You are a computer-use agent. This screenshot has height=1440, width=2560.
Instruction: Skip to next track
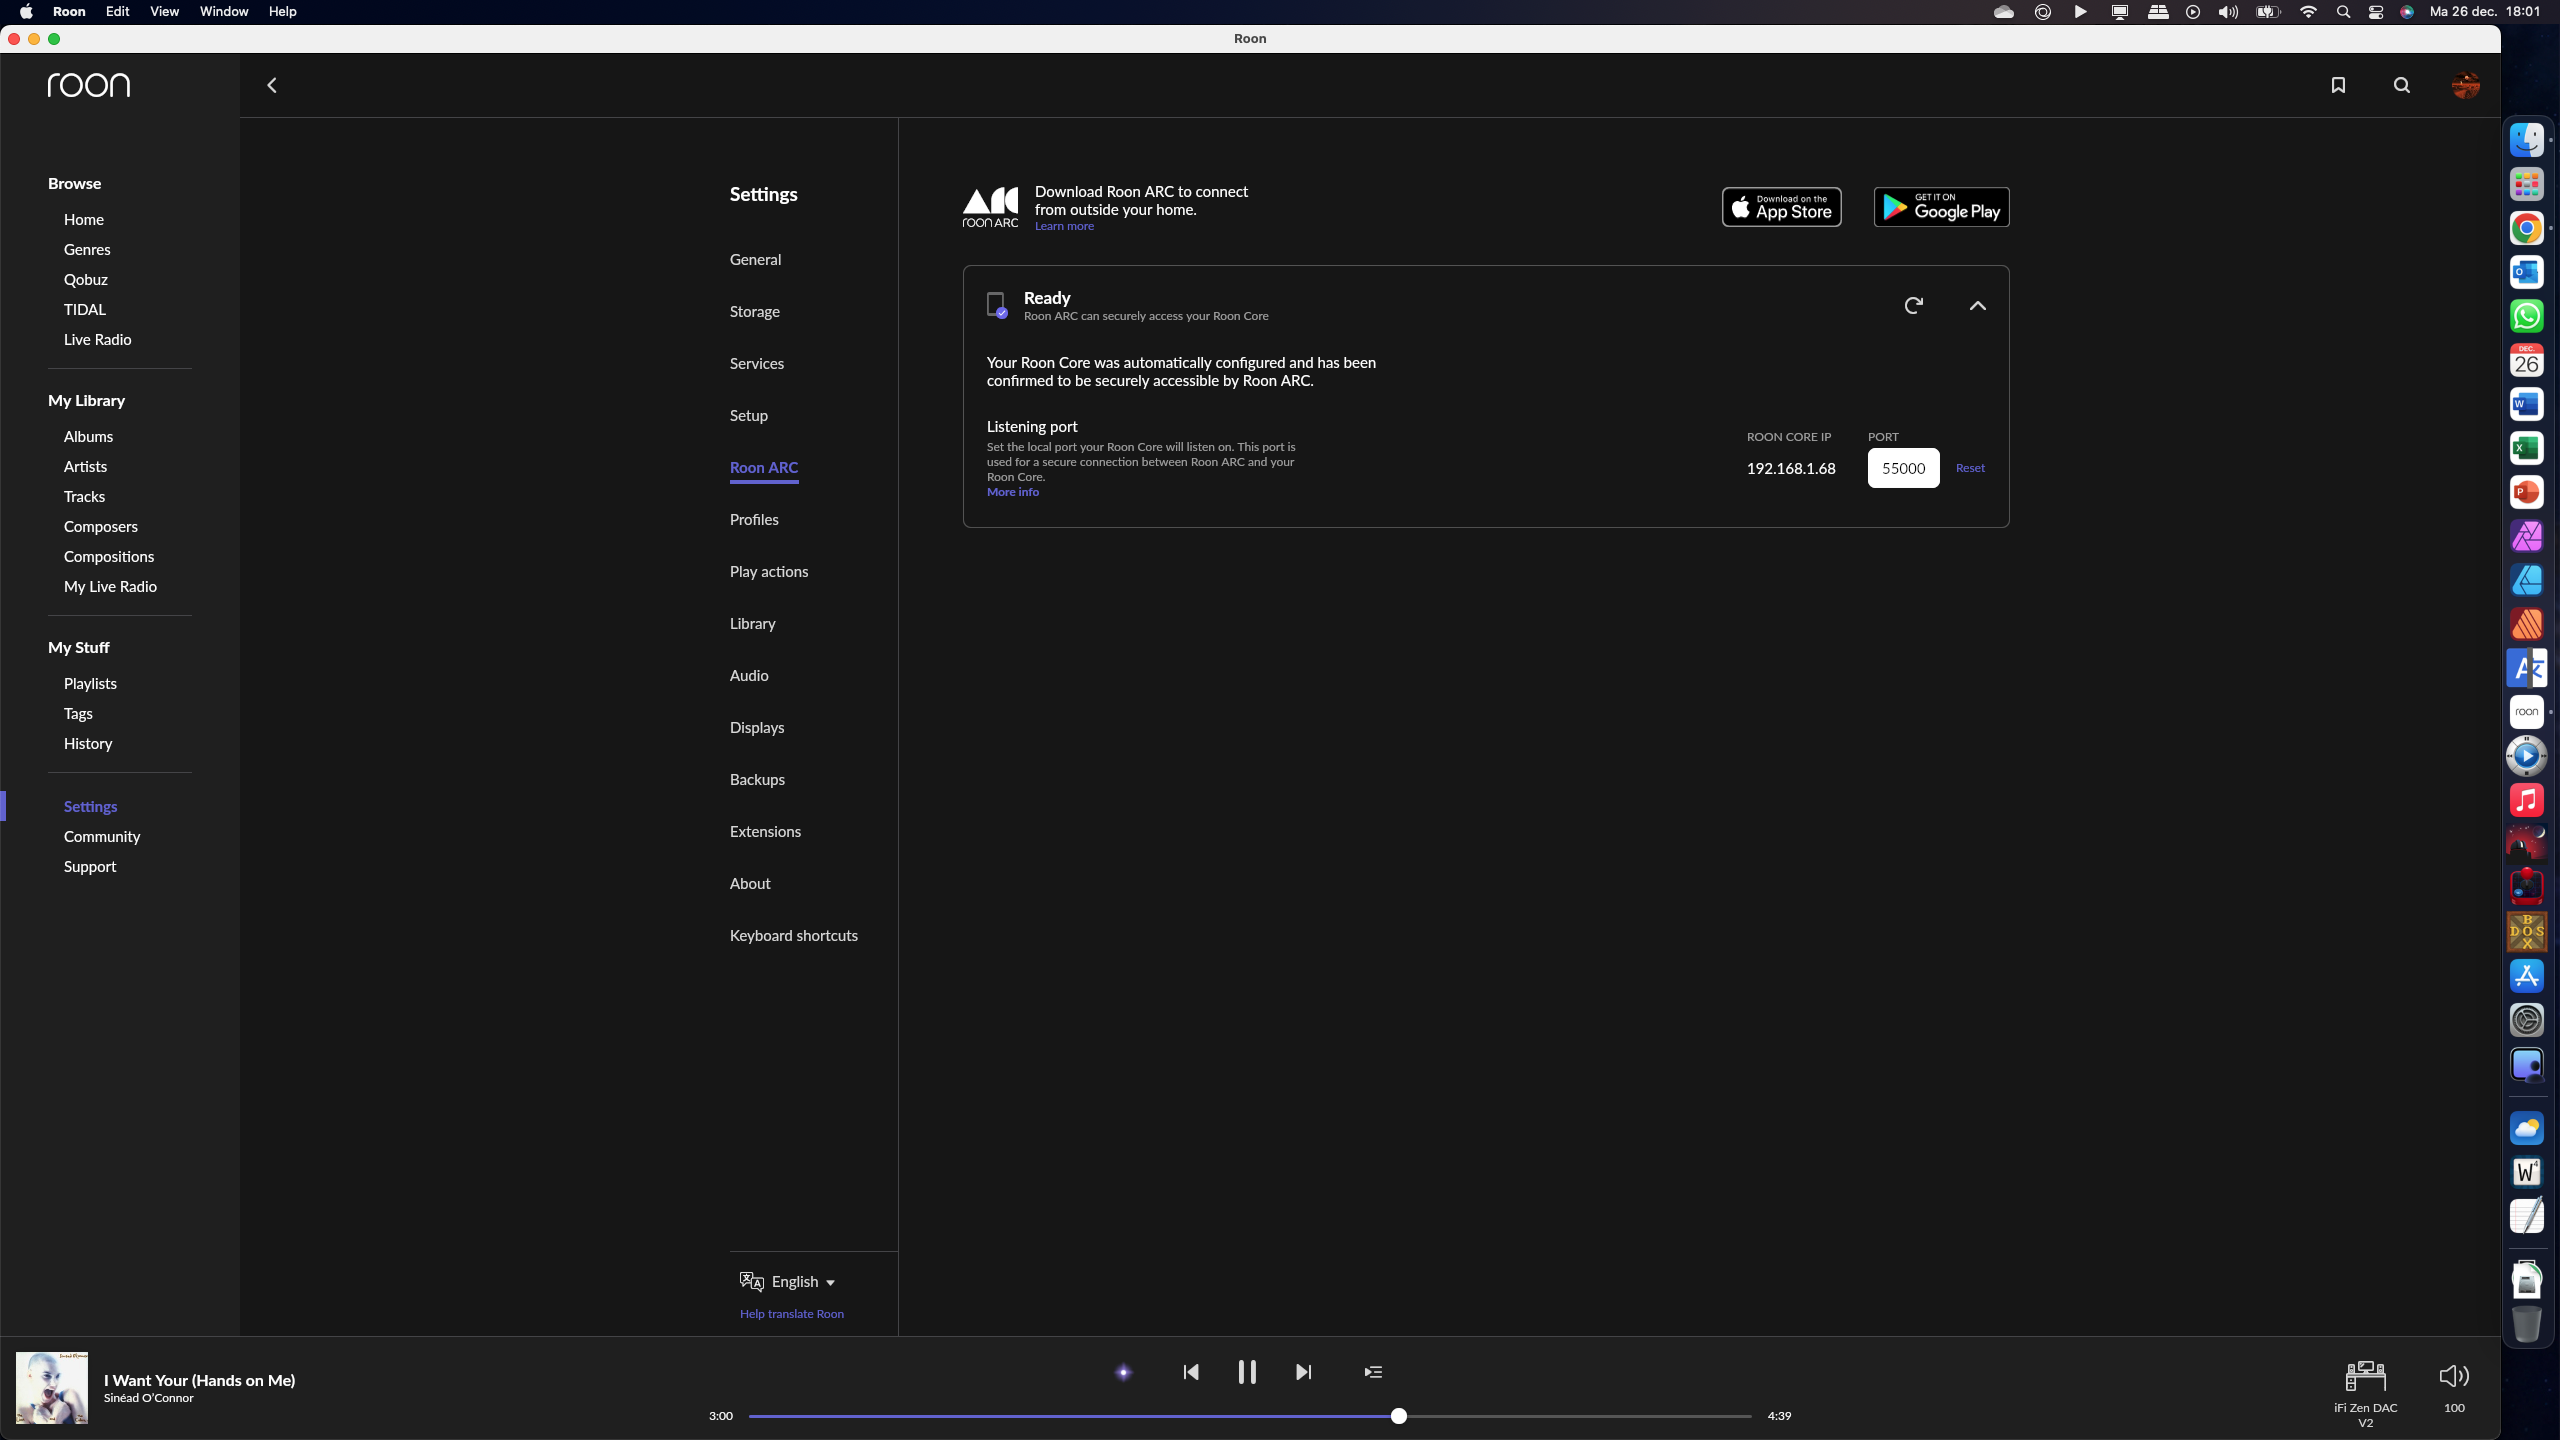(1303, 1372)
